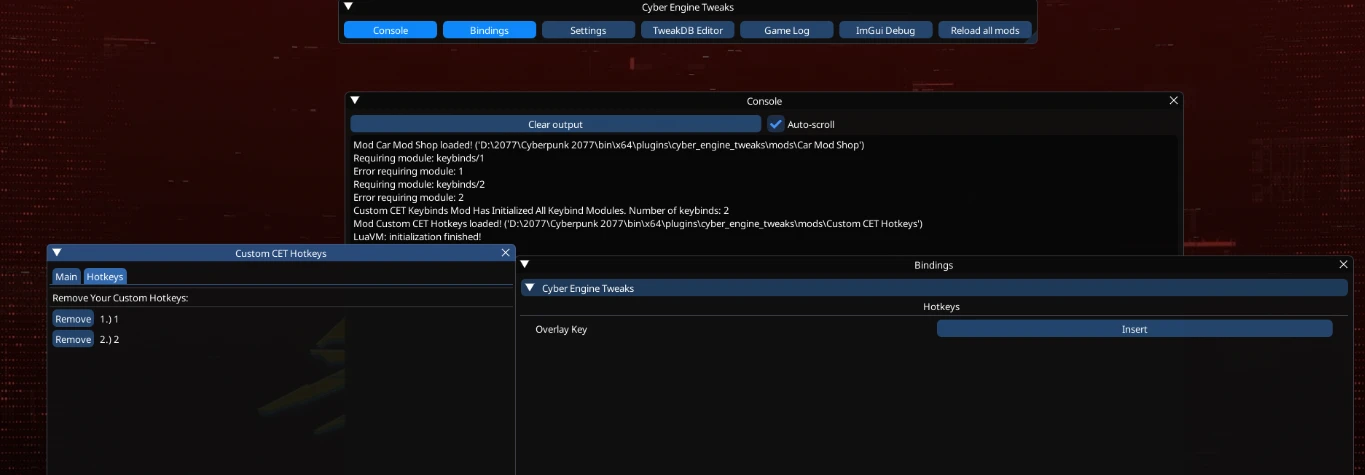Collapse the Custom CET Hotkeys window

point(57,253)
